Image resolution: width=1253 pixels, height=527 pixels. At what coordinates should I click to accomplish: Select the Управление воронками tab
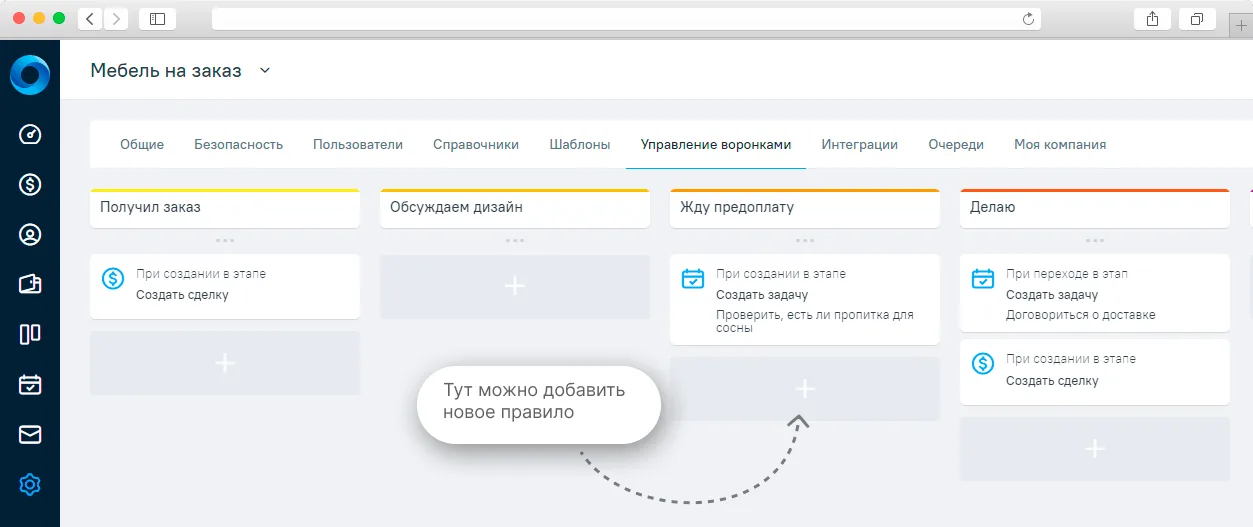coord(716,144)
